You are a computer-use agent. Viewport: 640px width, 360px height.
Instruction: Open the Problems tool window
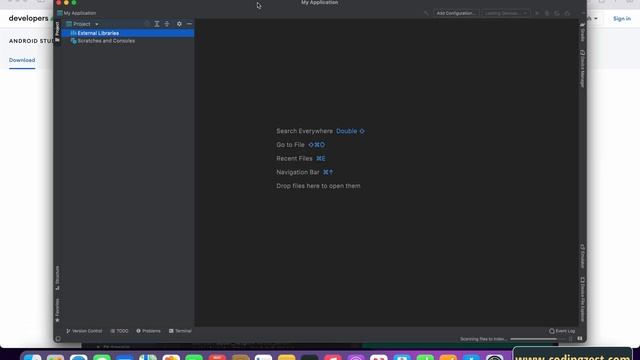pyautogui.click(x=149, y=331)
